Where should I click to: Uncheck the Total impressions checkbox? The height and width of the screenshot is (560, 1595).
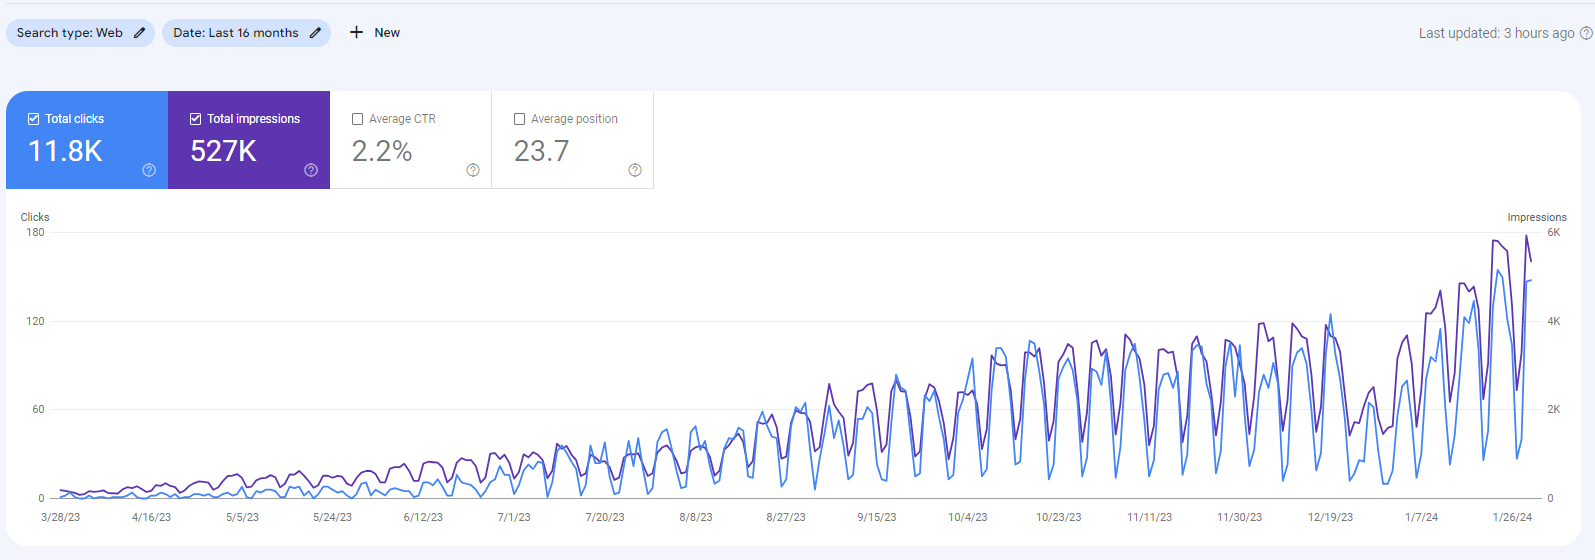[196, 119]
